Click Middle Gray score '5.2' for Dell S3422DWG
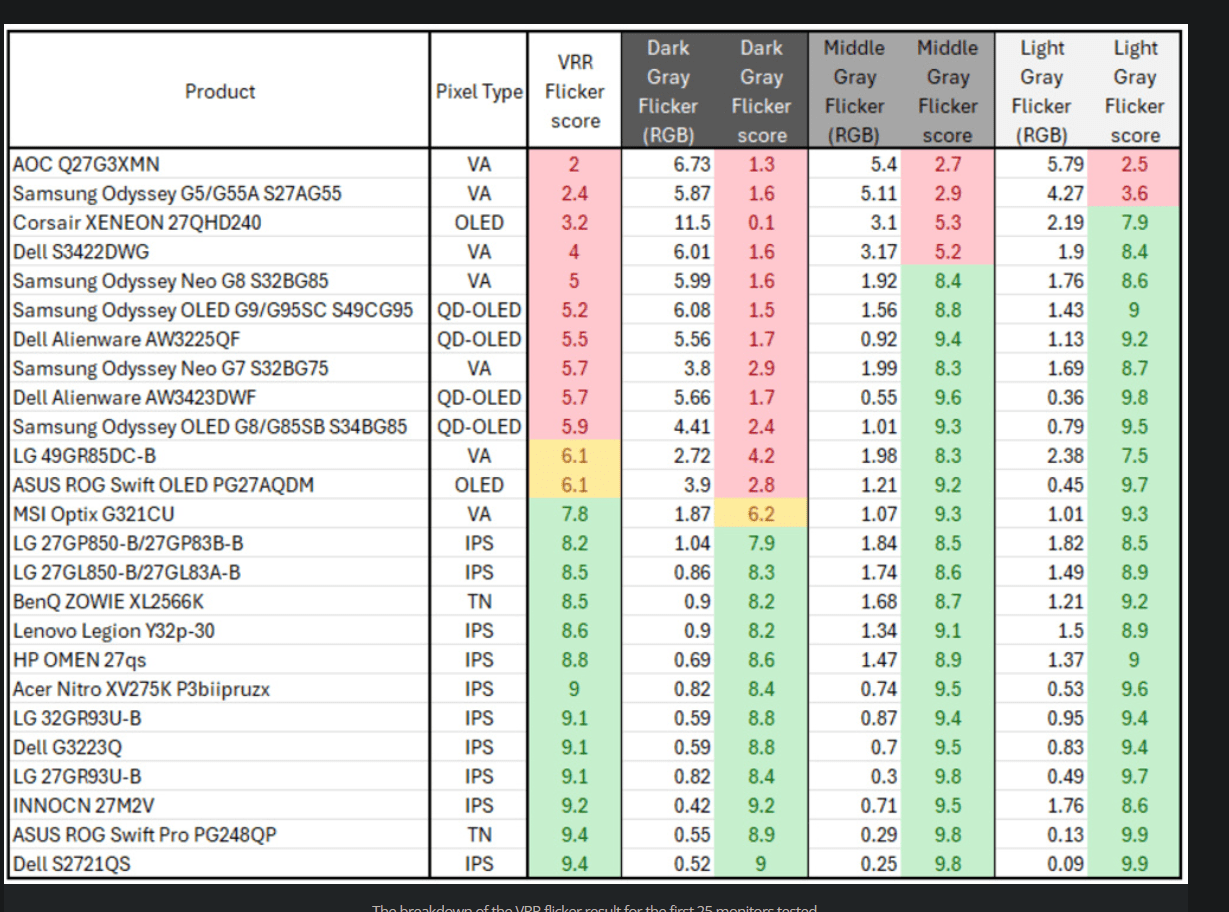This screenshot has width=1229, height=912. pos(947,252)
